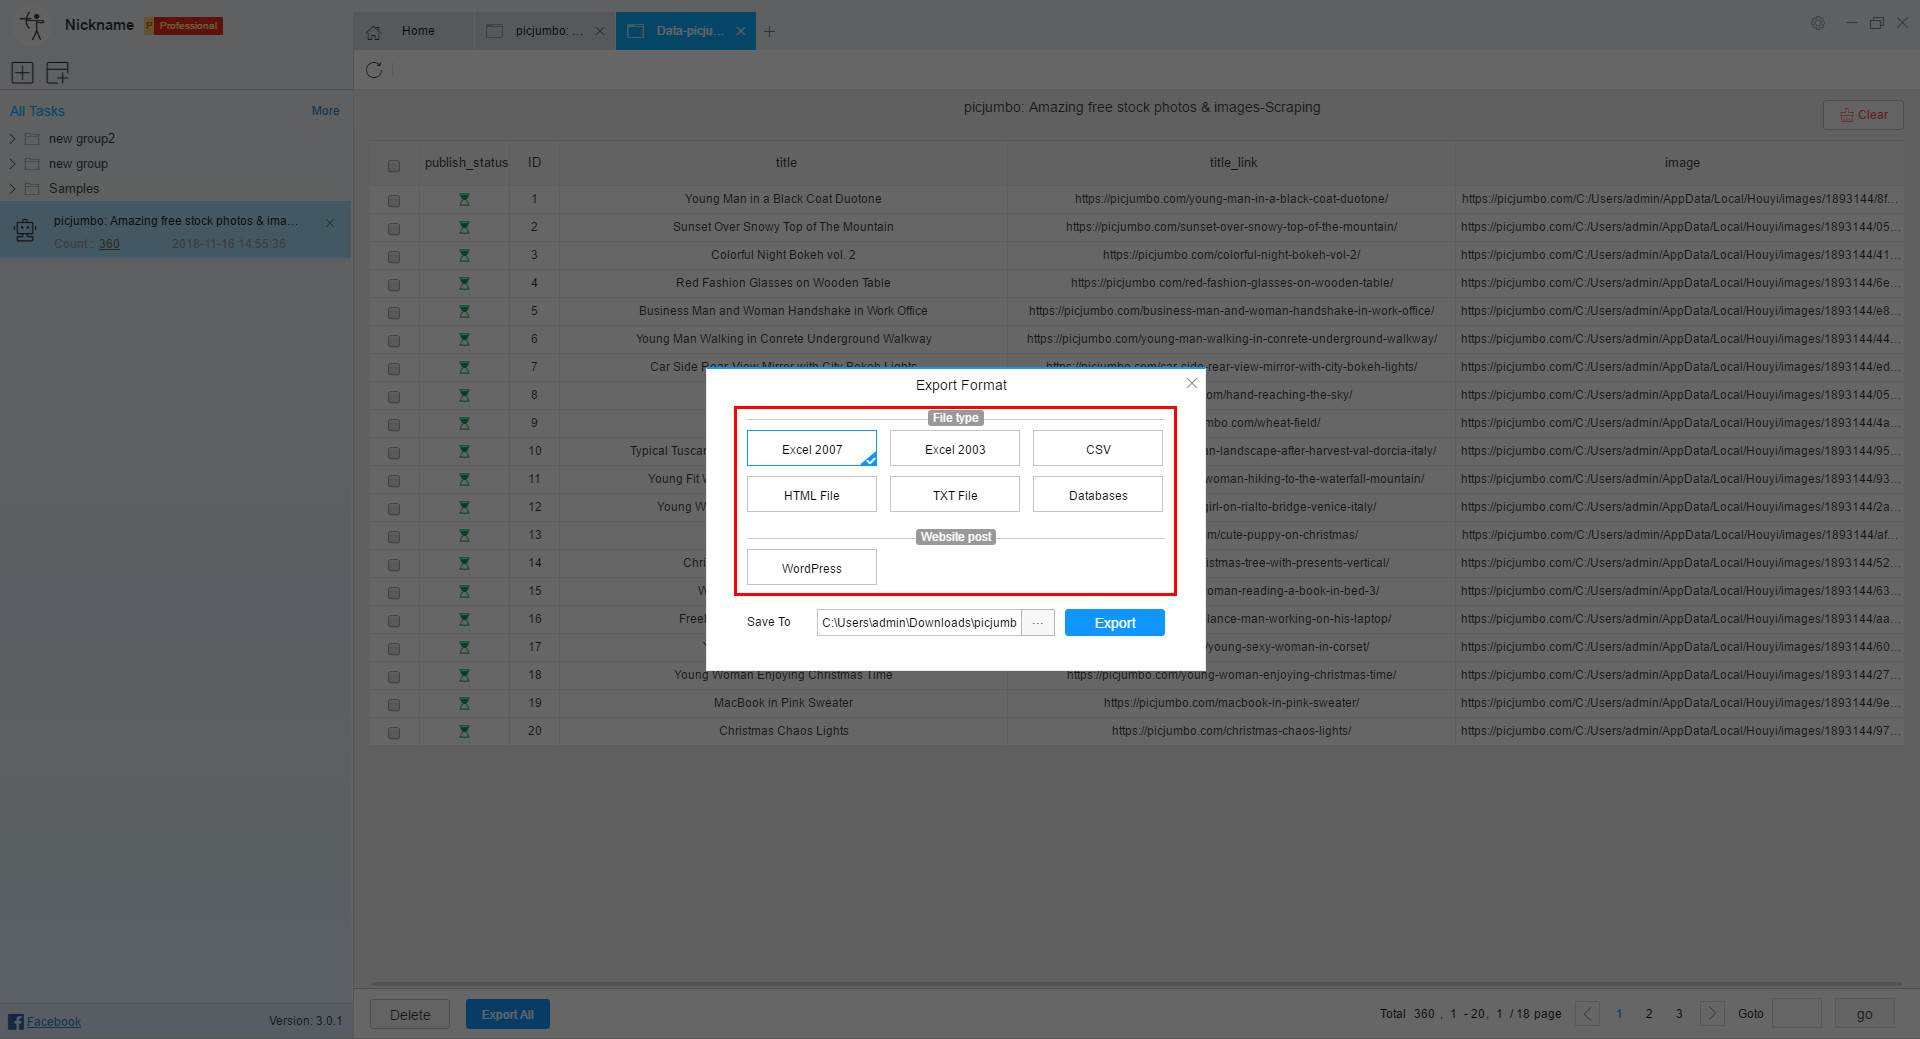Click the new task plus icon
This screenshot has height=1039, width=1920.
(22, 72)
